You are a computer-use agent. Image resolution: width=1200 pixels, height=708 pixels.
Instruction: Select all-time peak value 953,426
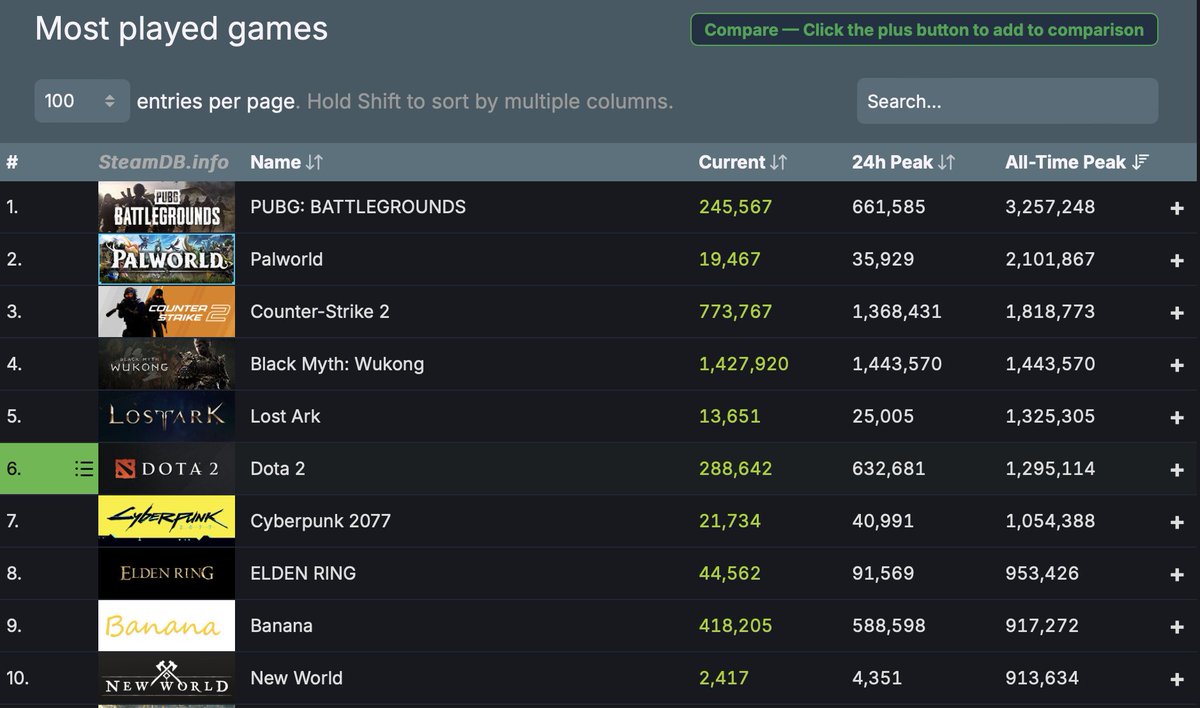pos(1042,573)
